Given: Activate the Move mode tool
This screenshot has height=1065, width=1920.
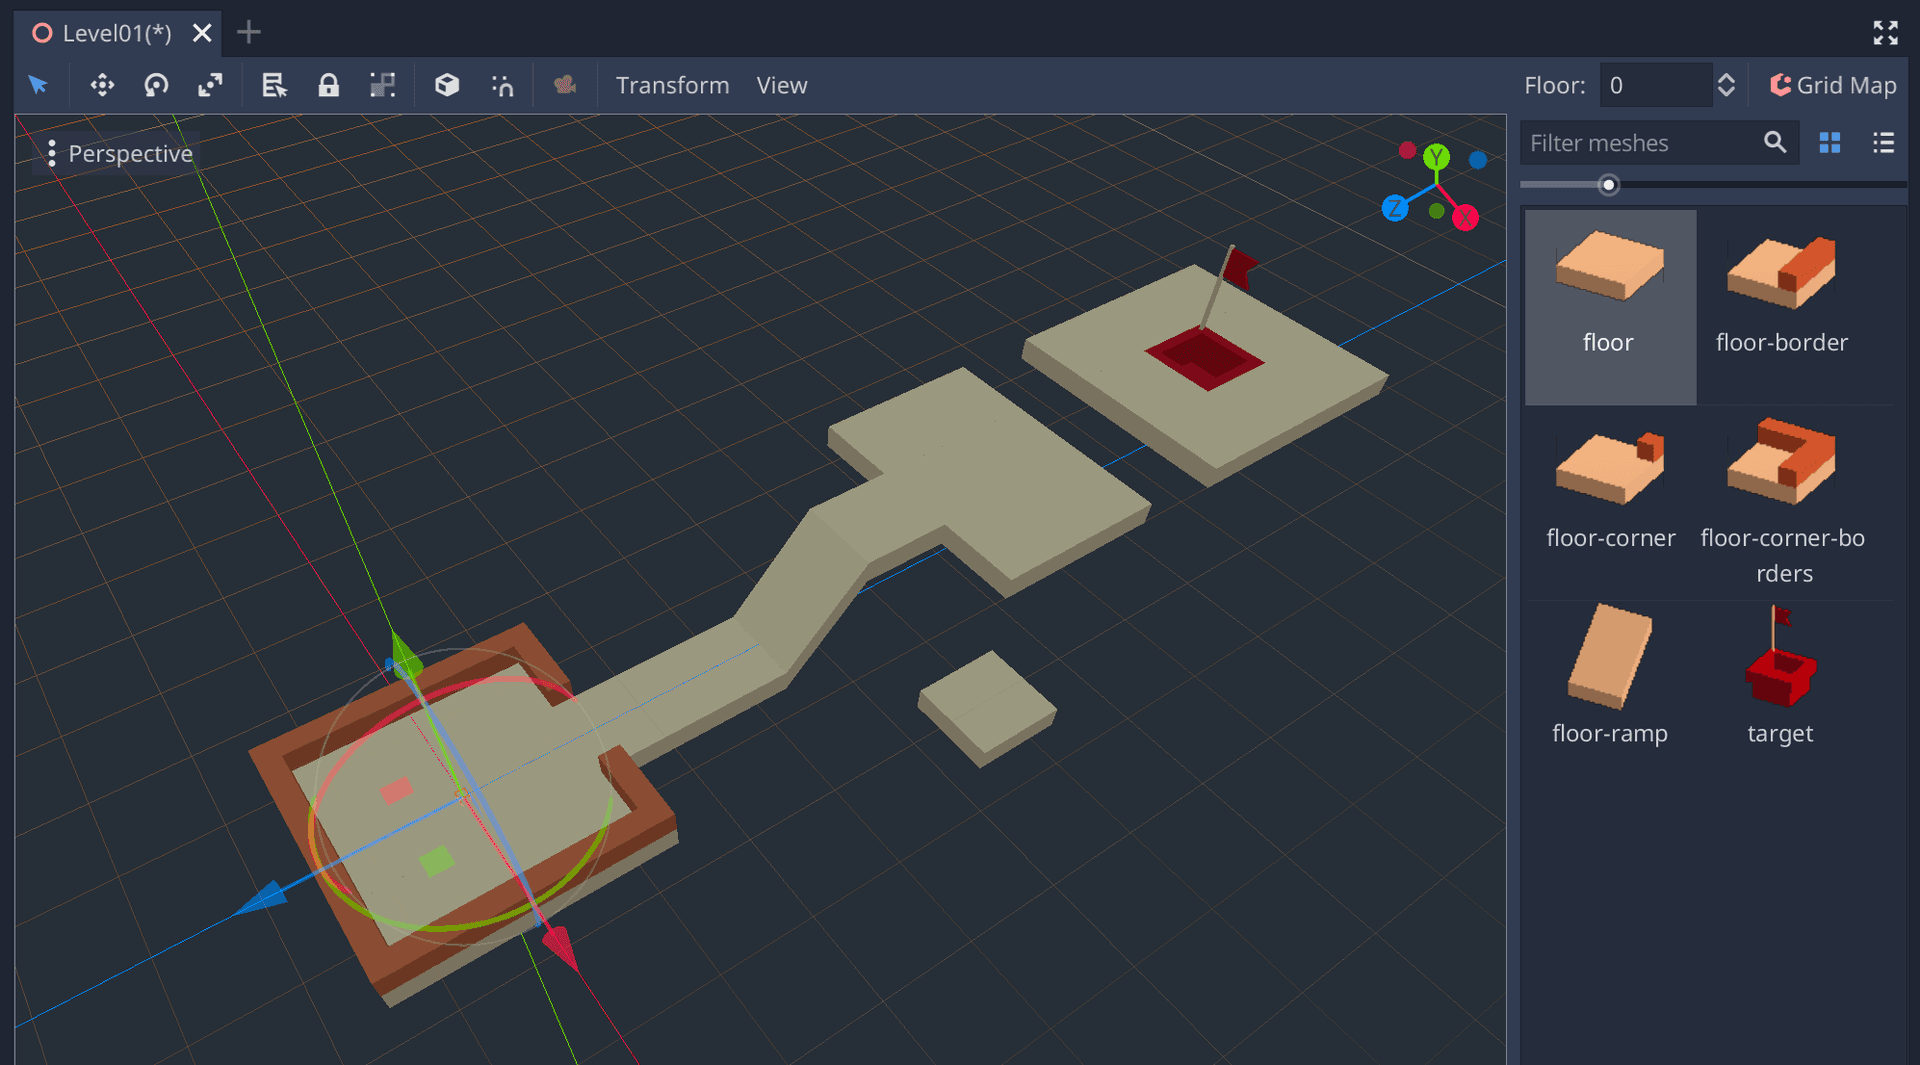Looking at the screenshot, I should [x=102, y=85].
